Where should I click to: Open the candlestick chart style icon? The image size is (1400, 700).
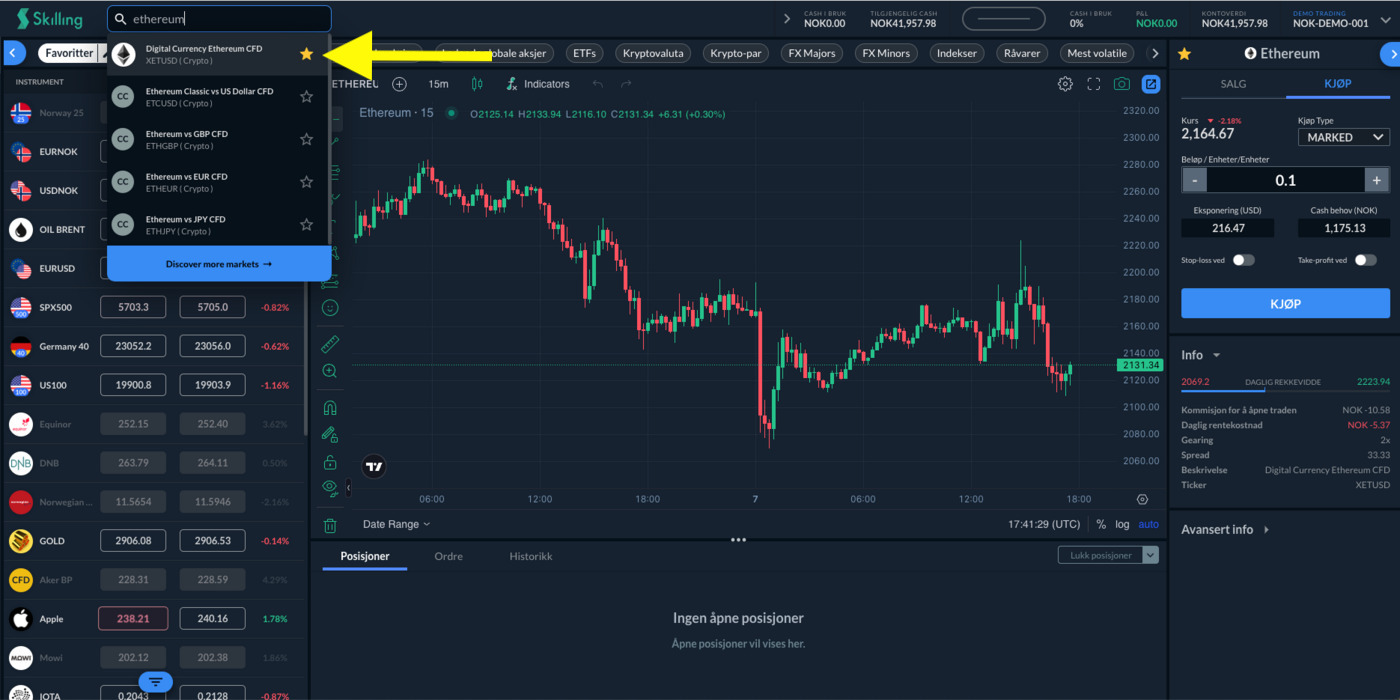[476, 84]
